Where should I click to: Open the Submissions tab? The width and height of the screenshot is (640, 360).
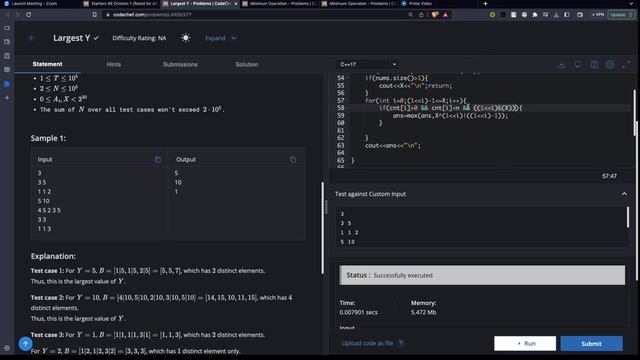point(180,64)
